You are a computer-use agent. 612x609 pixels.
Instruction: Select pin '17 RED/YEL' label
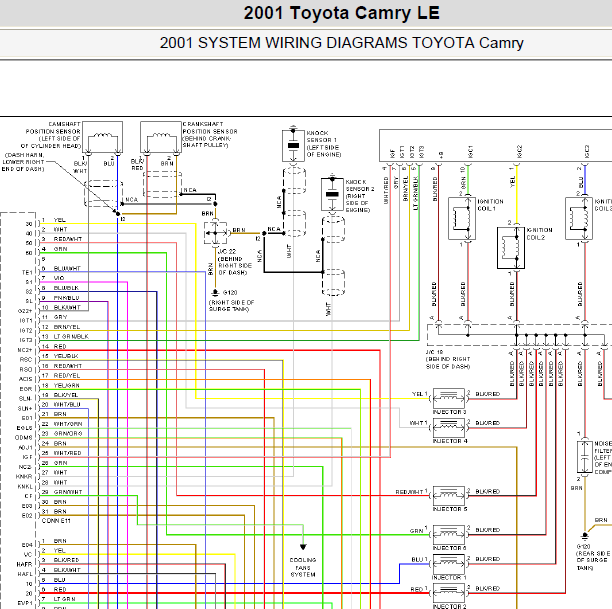coord(61,376)
